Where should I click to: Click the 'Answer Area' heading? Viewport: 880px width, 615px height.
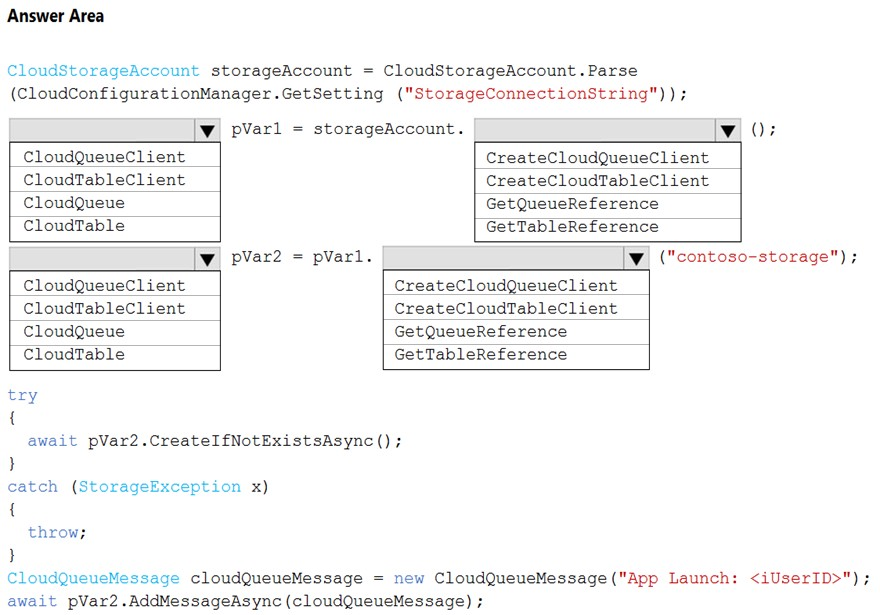(x=56, y=16)
